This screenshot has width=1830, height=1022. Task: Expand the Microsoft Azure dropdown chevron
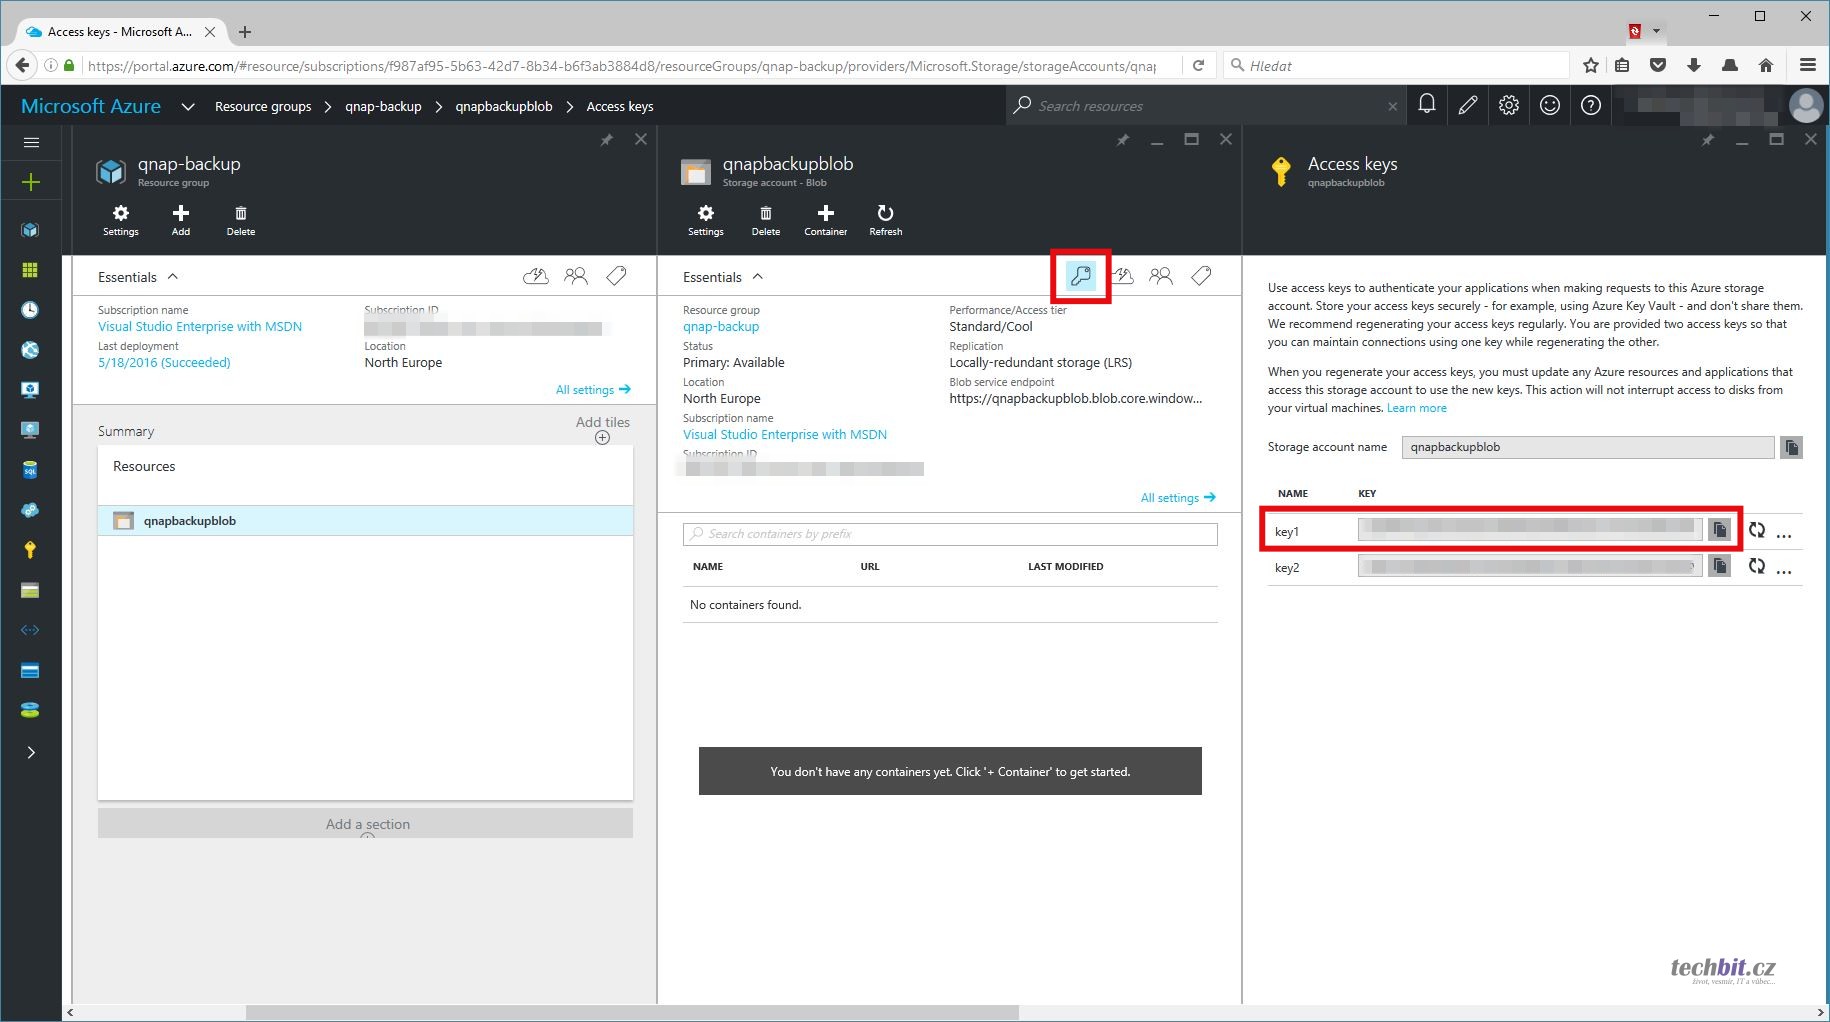(x=187, y=106)
